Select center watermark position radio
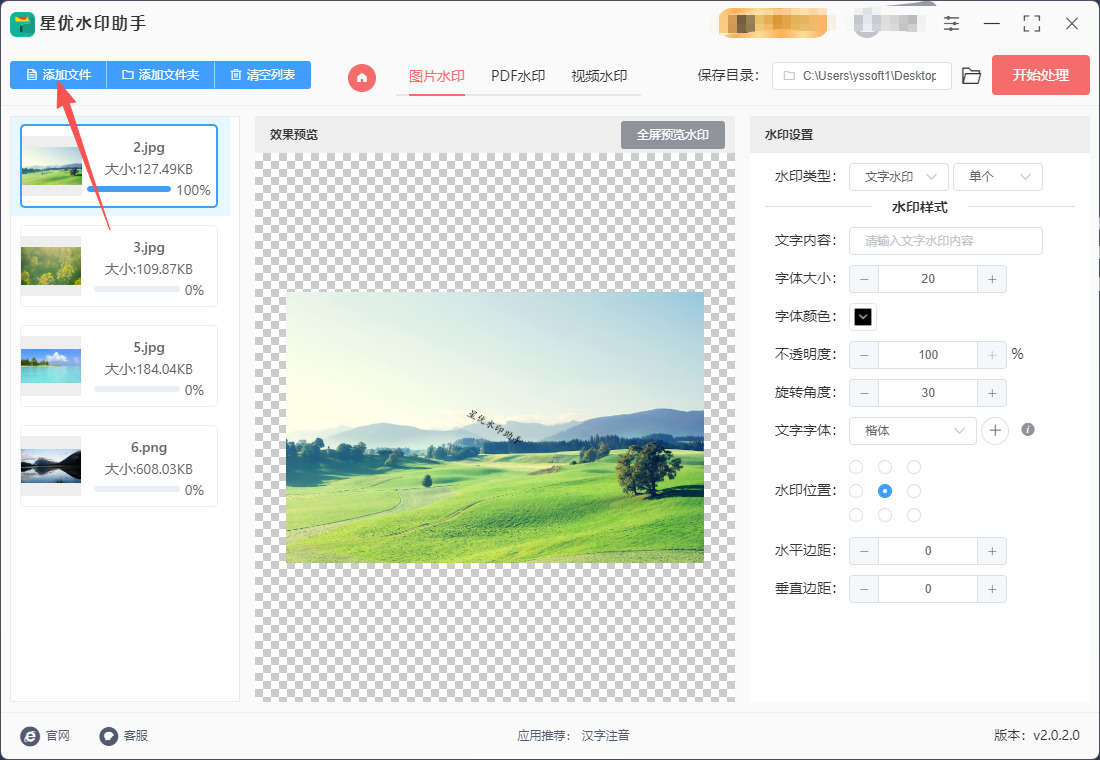 click(884, 491)
